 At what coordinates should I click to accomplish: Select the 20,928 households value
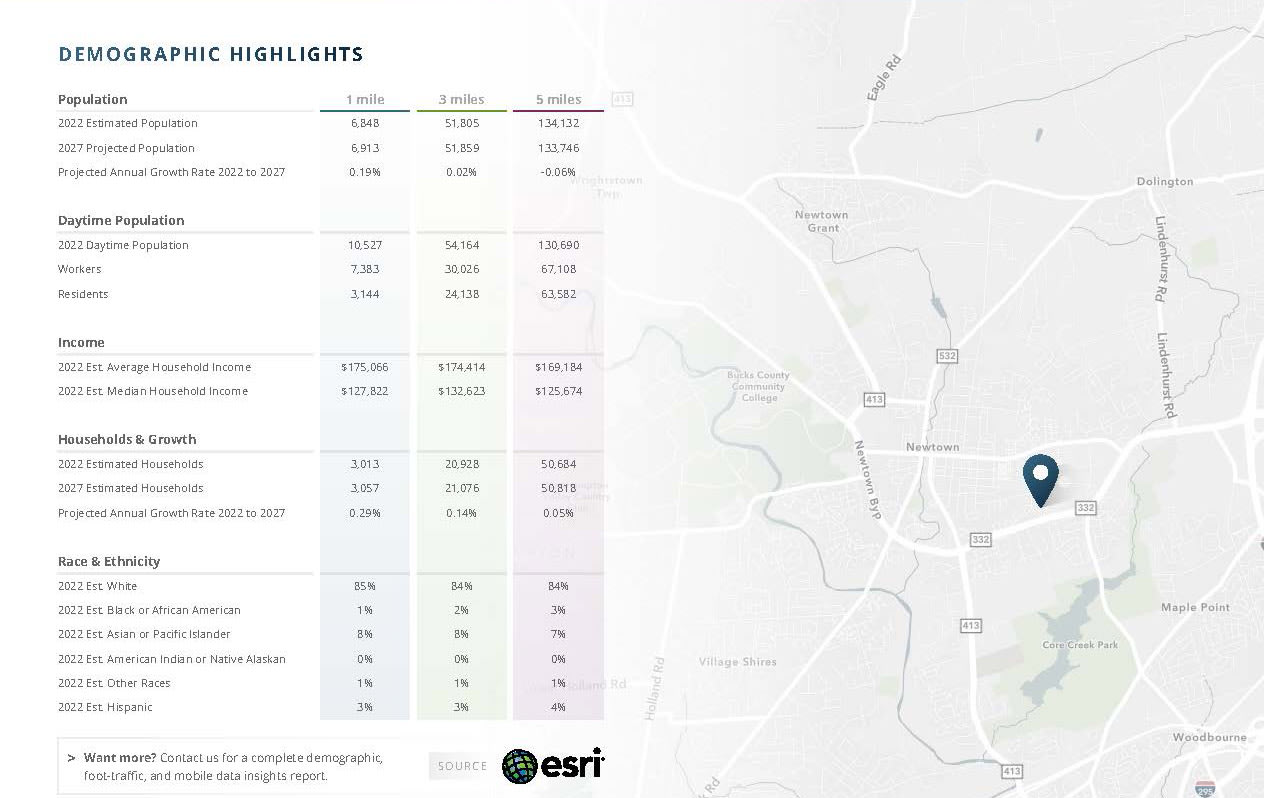tap(461, 464)
